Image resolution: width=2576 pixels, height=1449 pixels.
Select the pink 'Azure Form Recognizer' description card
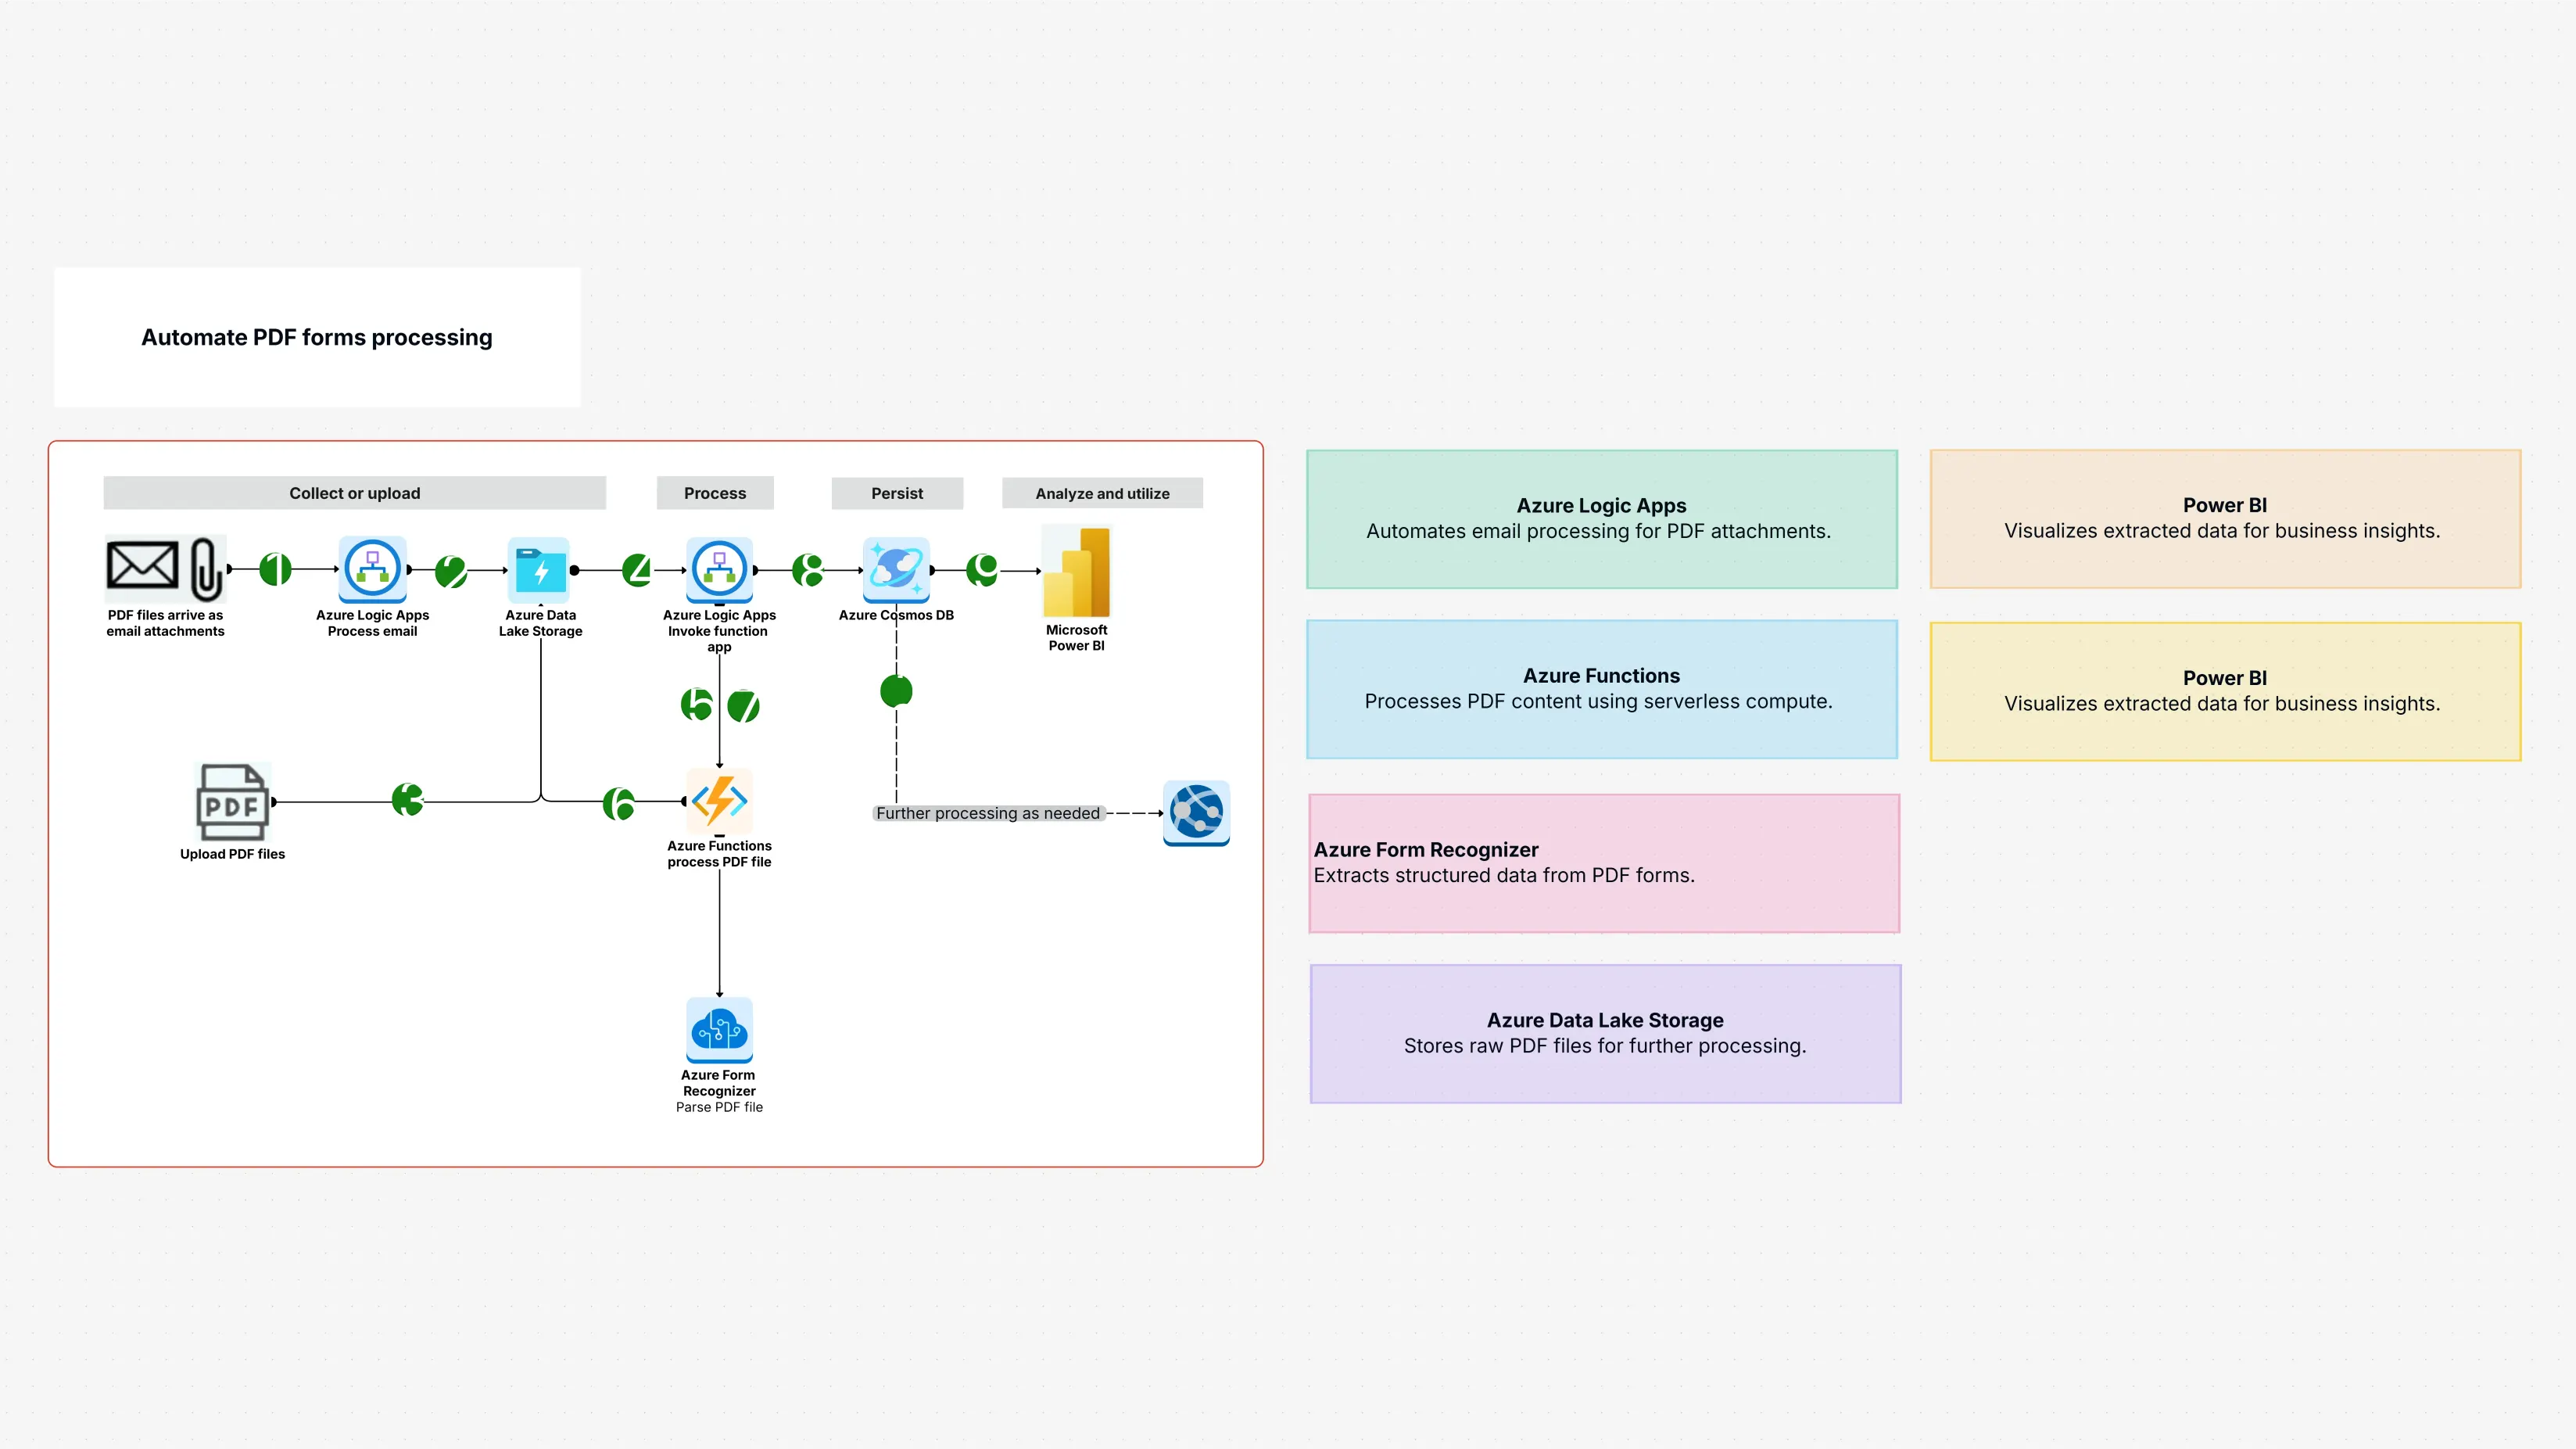pos(1604,863)
